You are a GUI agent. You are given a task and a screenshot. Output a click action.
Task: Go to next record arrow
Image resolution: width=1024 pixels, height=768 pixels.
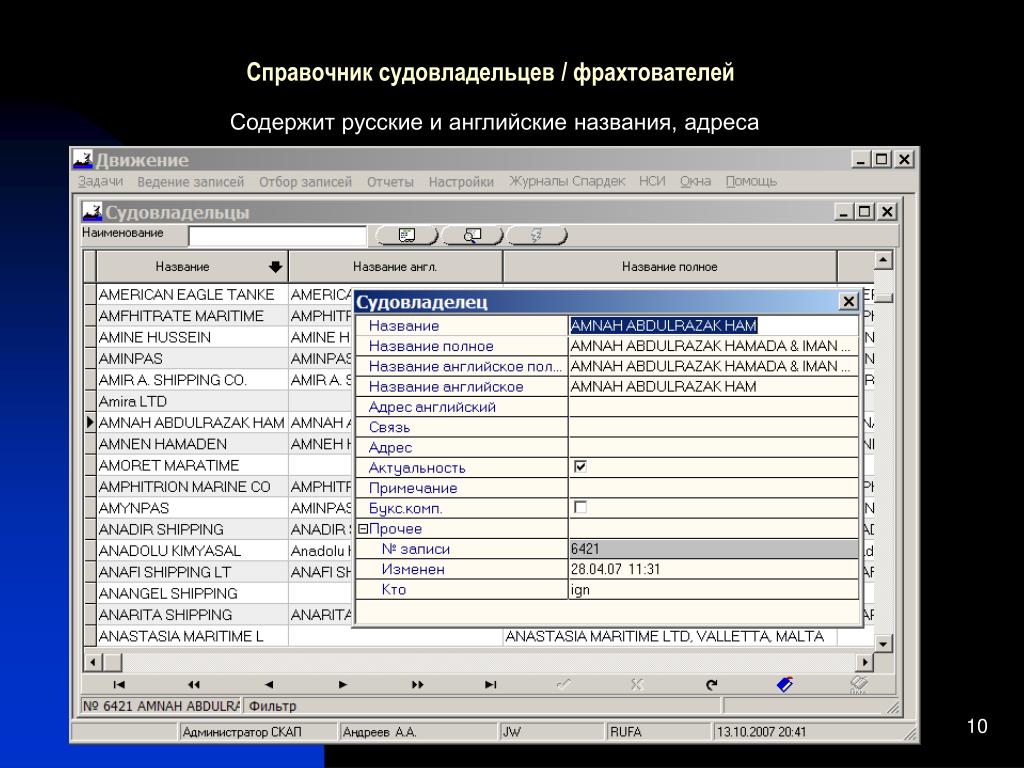click(x=343, y=684)
